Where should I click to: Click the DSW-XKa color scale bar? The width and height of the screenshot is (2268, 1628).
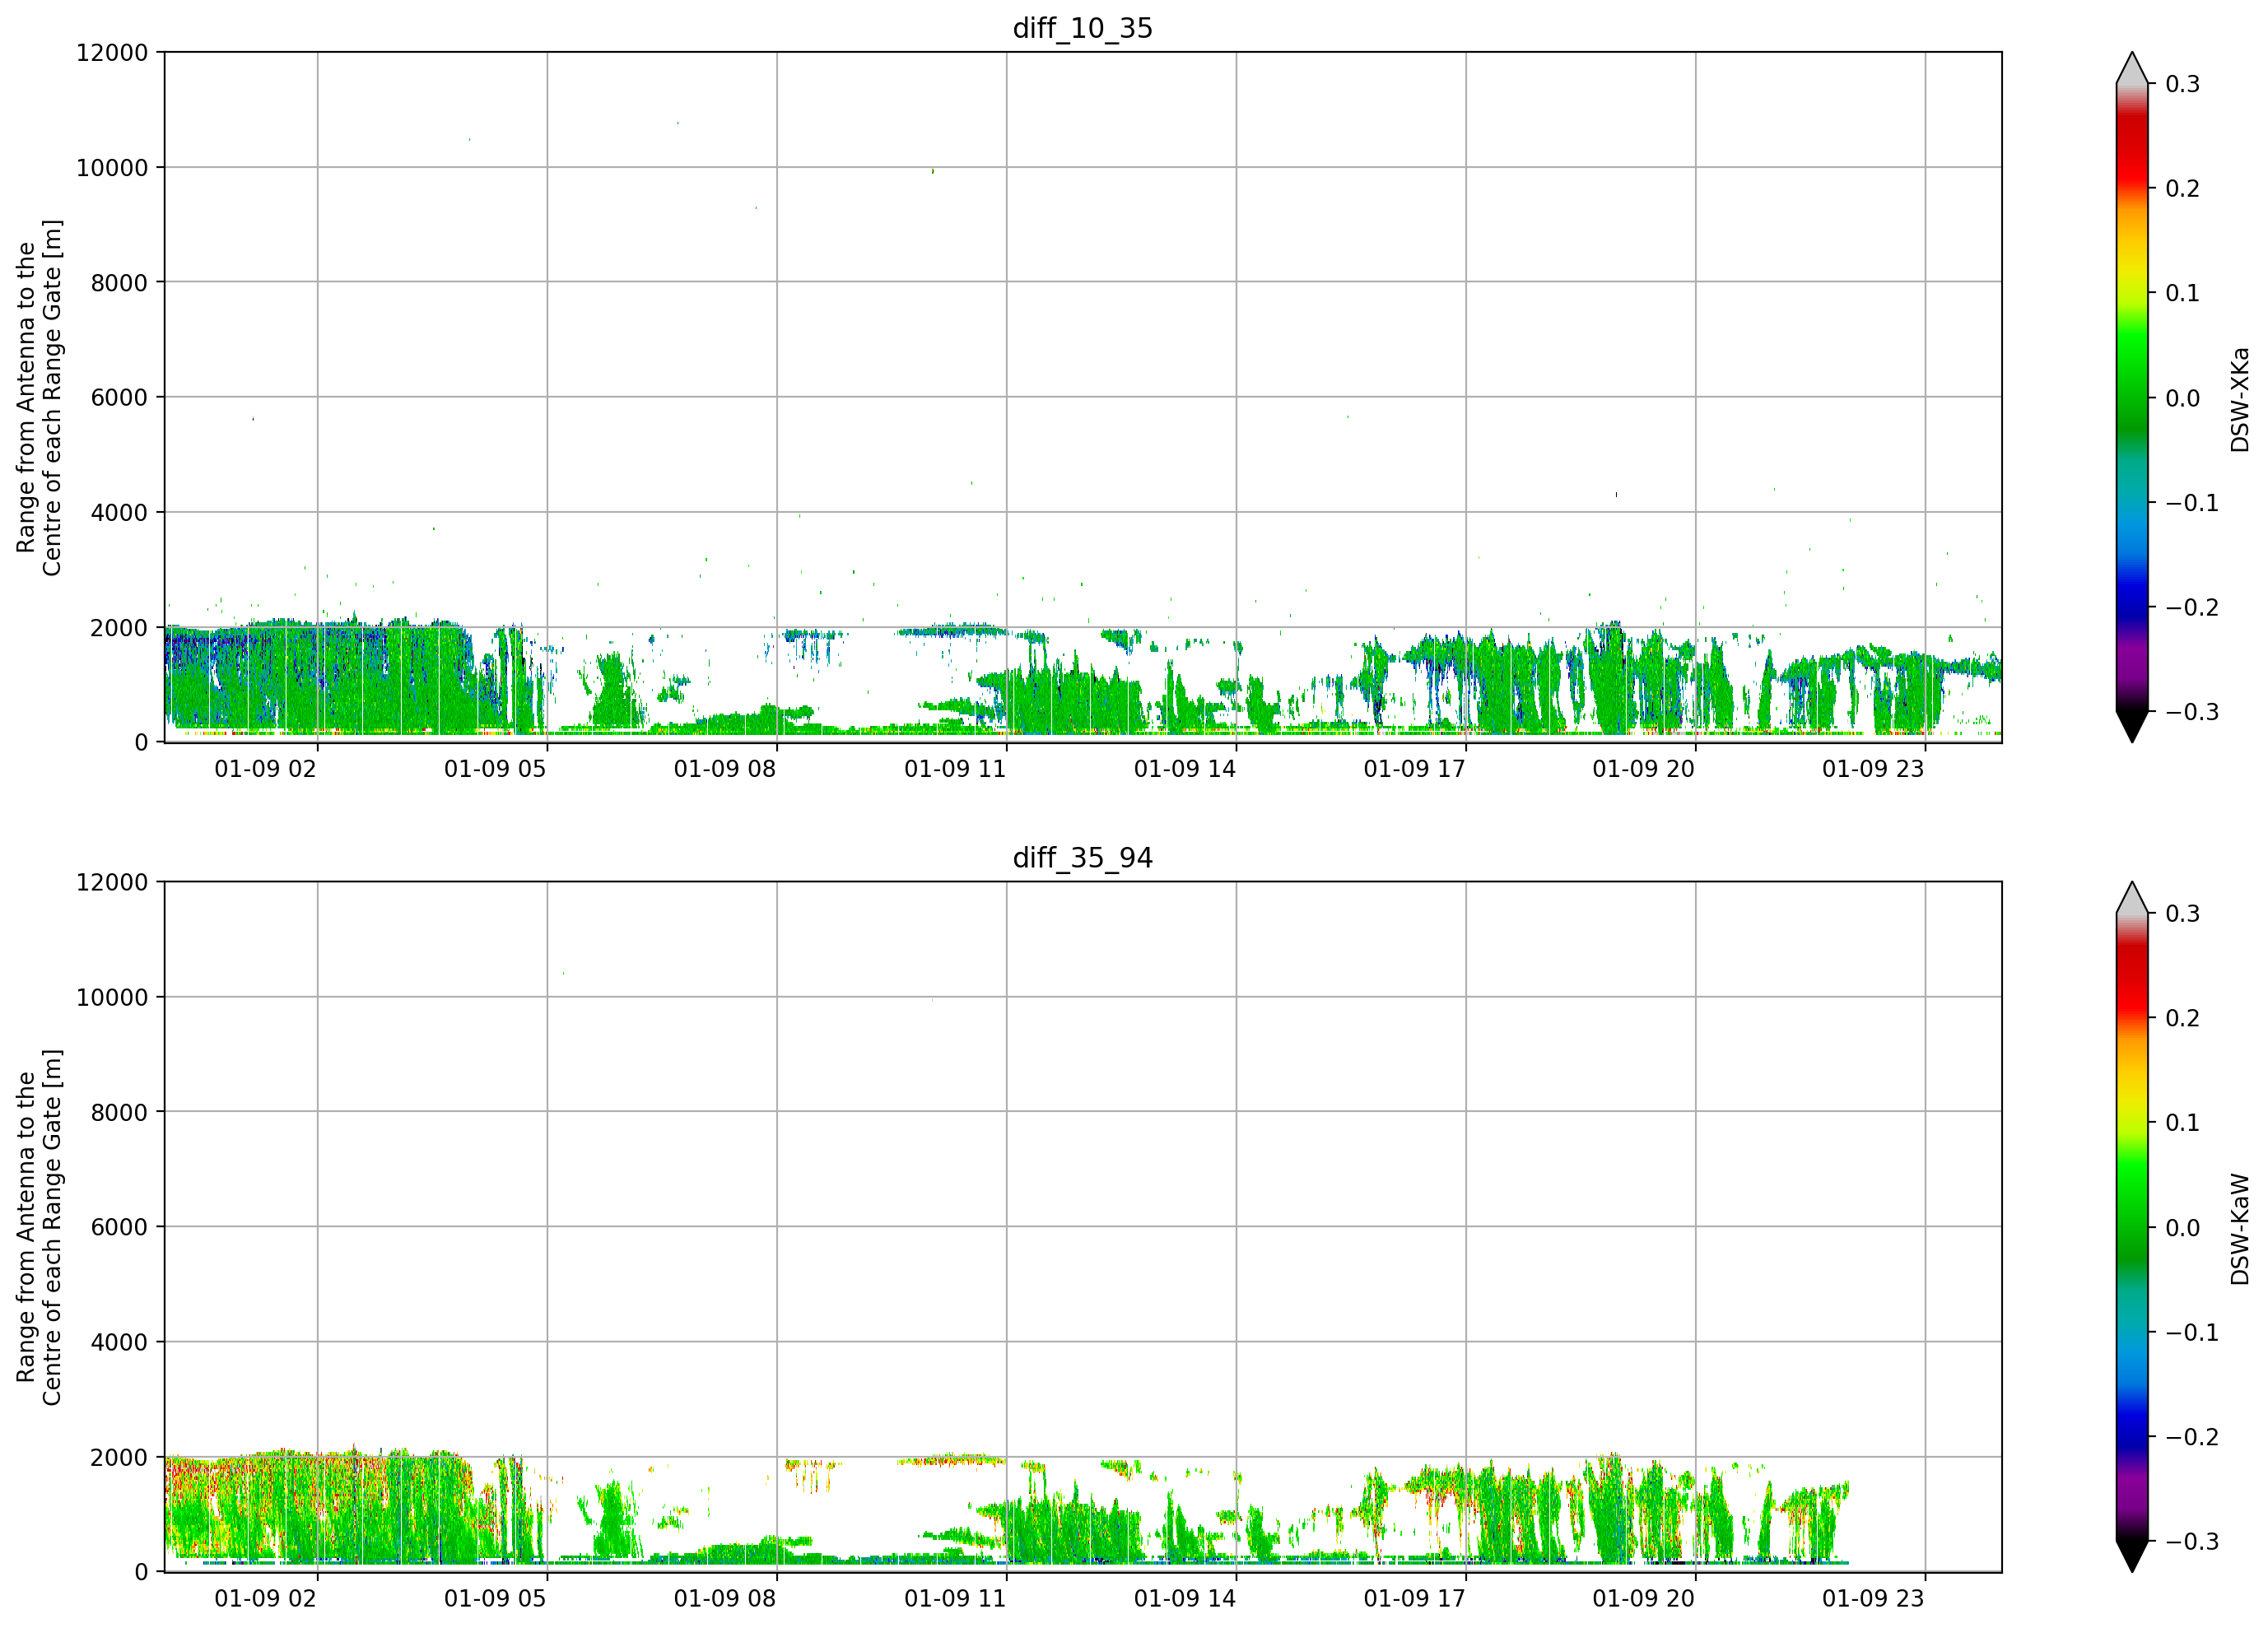click(x=2132, y=397)
